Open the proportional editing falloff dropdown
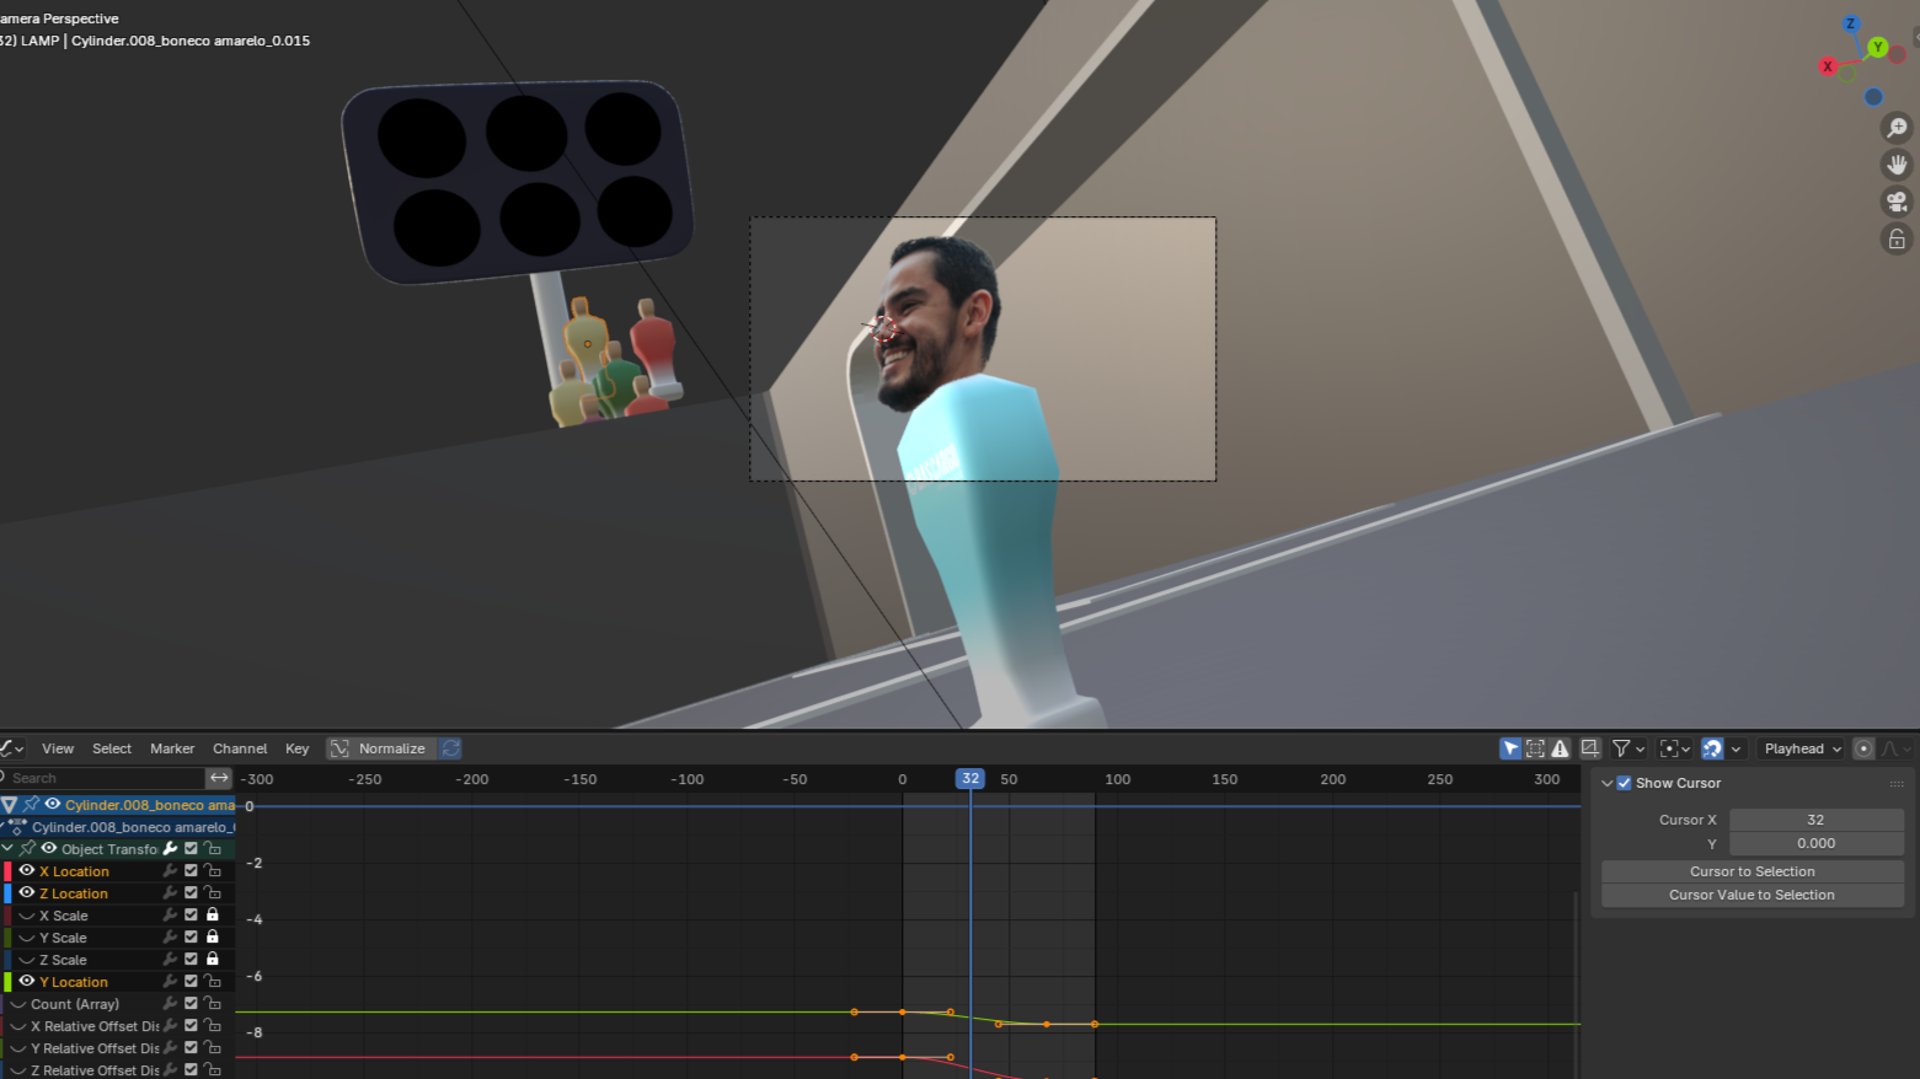 point(1896,748)
